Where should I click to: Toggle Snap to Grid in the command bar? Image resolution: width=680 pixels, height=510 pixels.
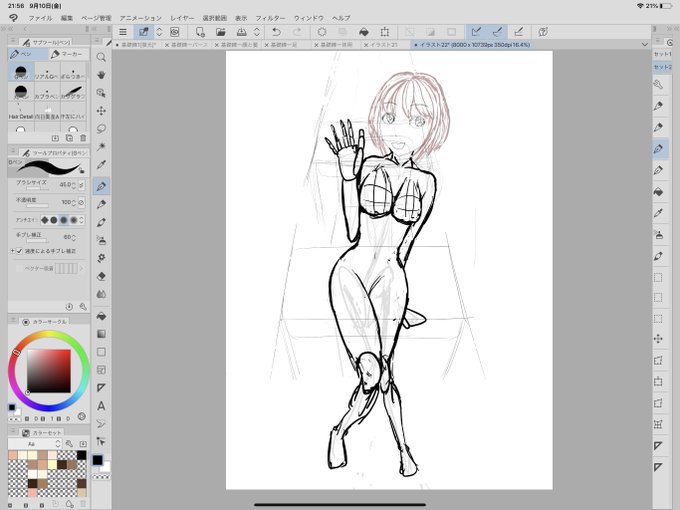(x=519, y=32)
